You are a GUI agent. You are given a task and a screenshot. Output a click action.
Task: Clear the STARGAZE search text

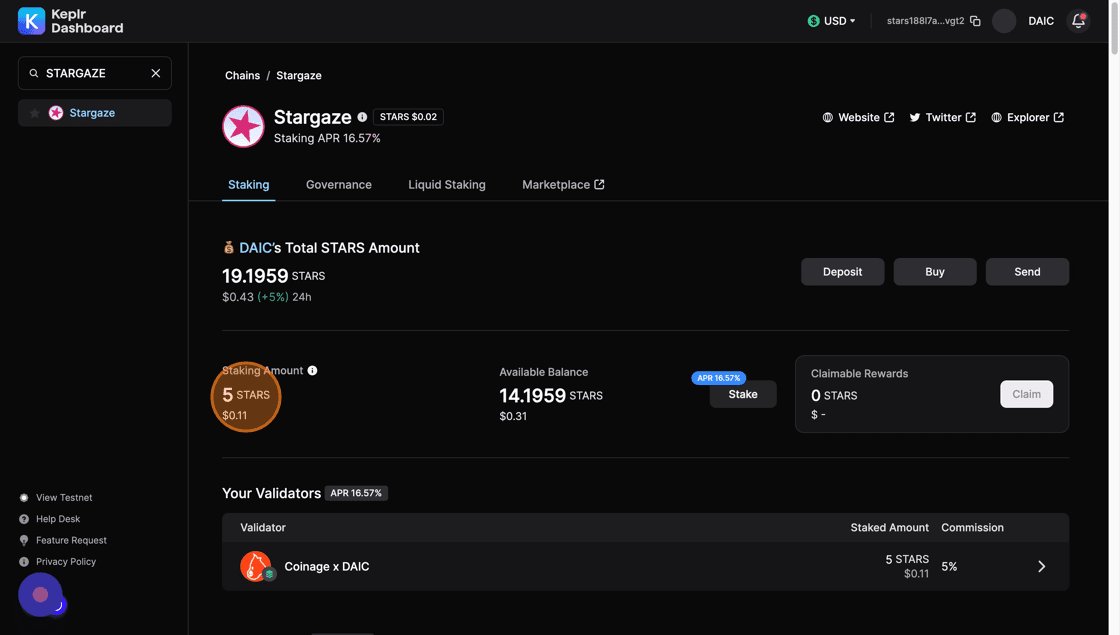[156, 73]
